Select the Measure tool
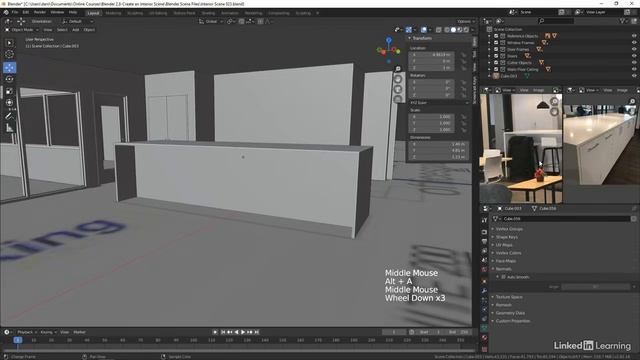 (x=9, y=128)
